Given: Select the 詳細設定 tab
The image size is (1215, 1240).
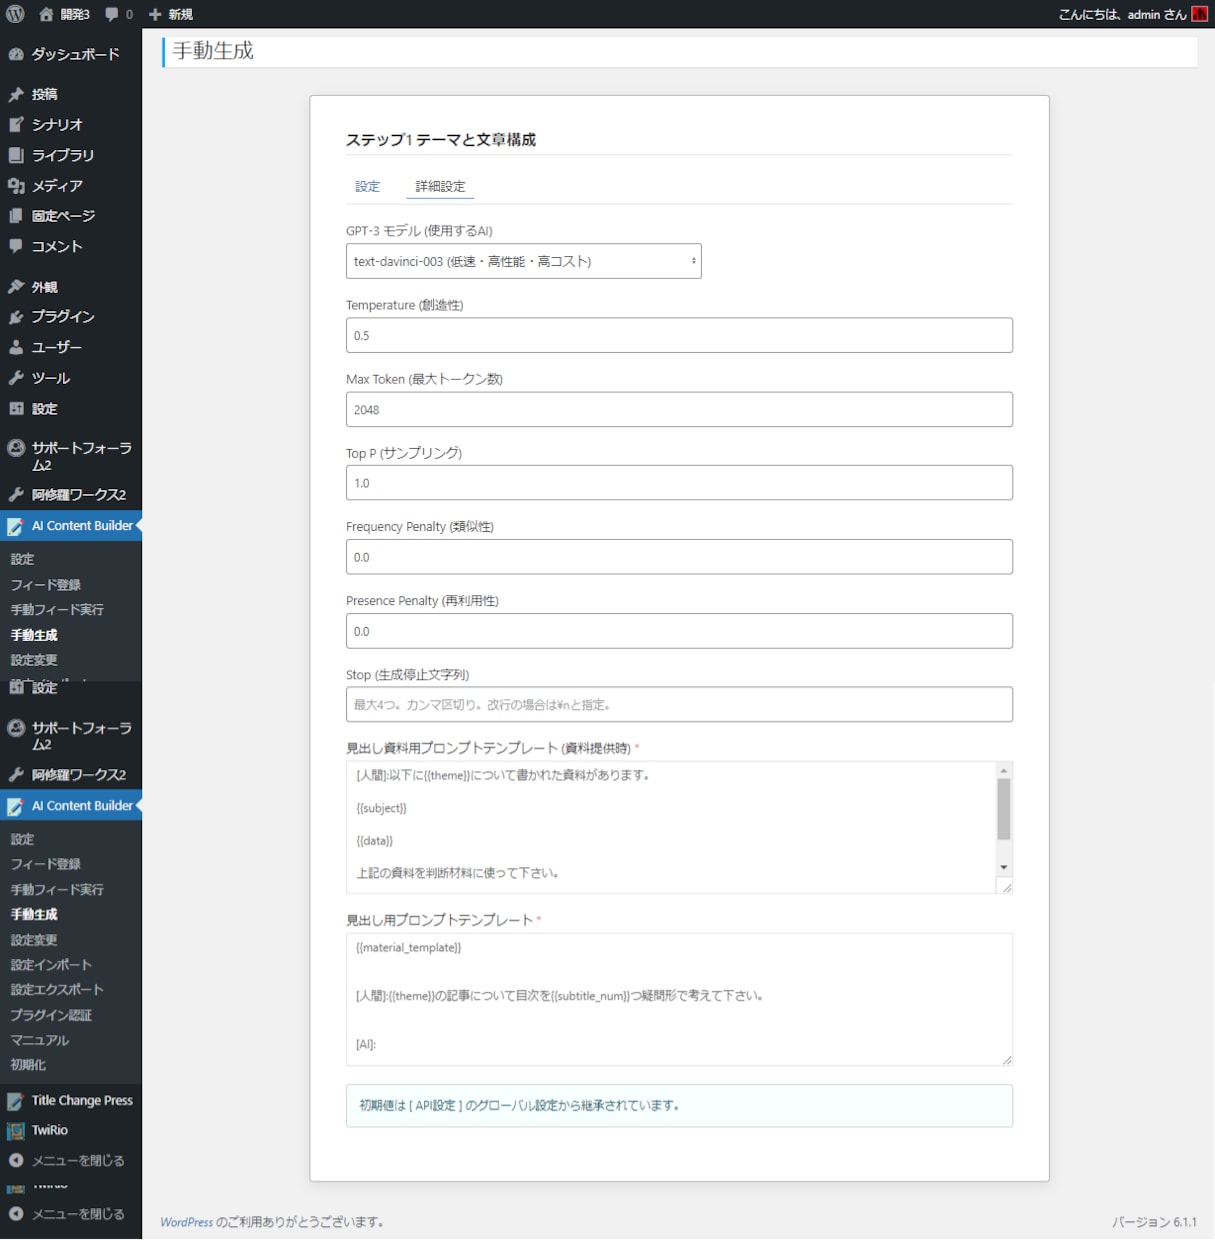Looking at the screenshot, I should [x=440, y=186].
